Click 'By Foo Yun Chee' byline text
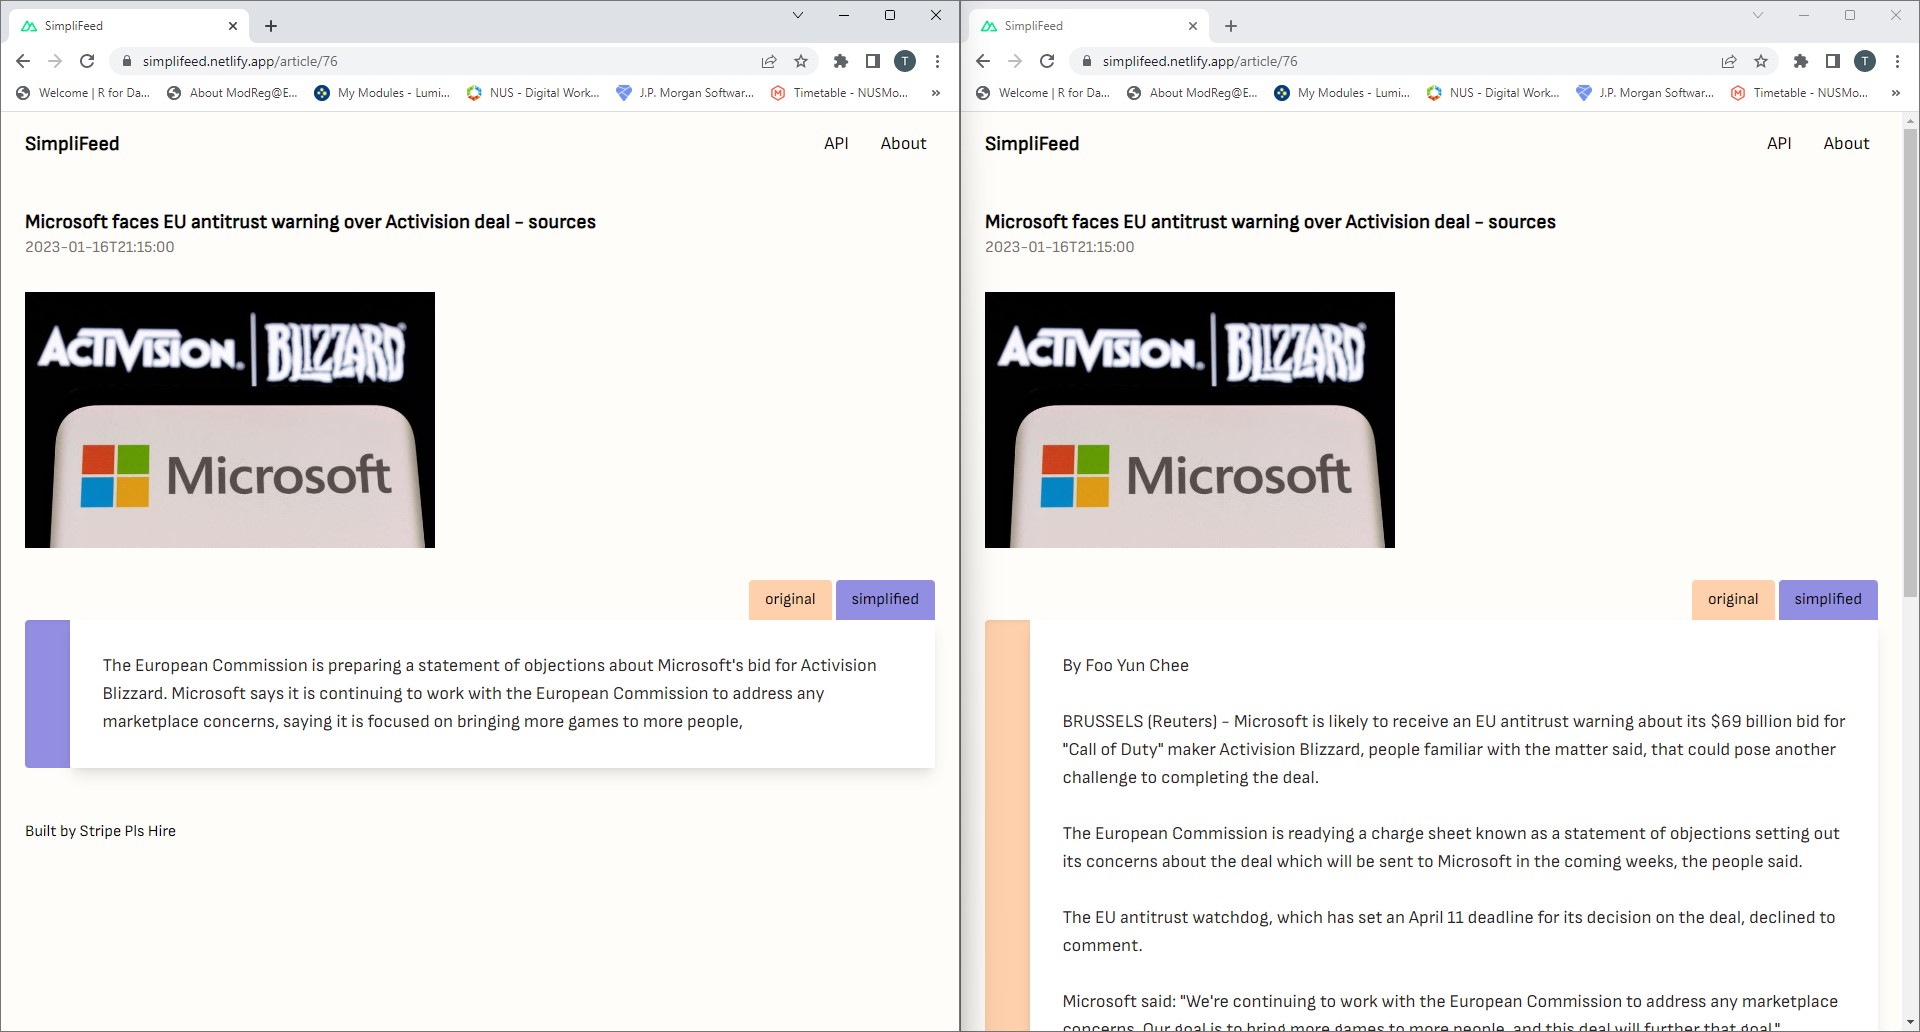This screenshot has width=1920, height=1032. [x=1125, y=666]
